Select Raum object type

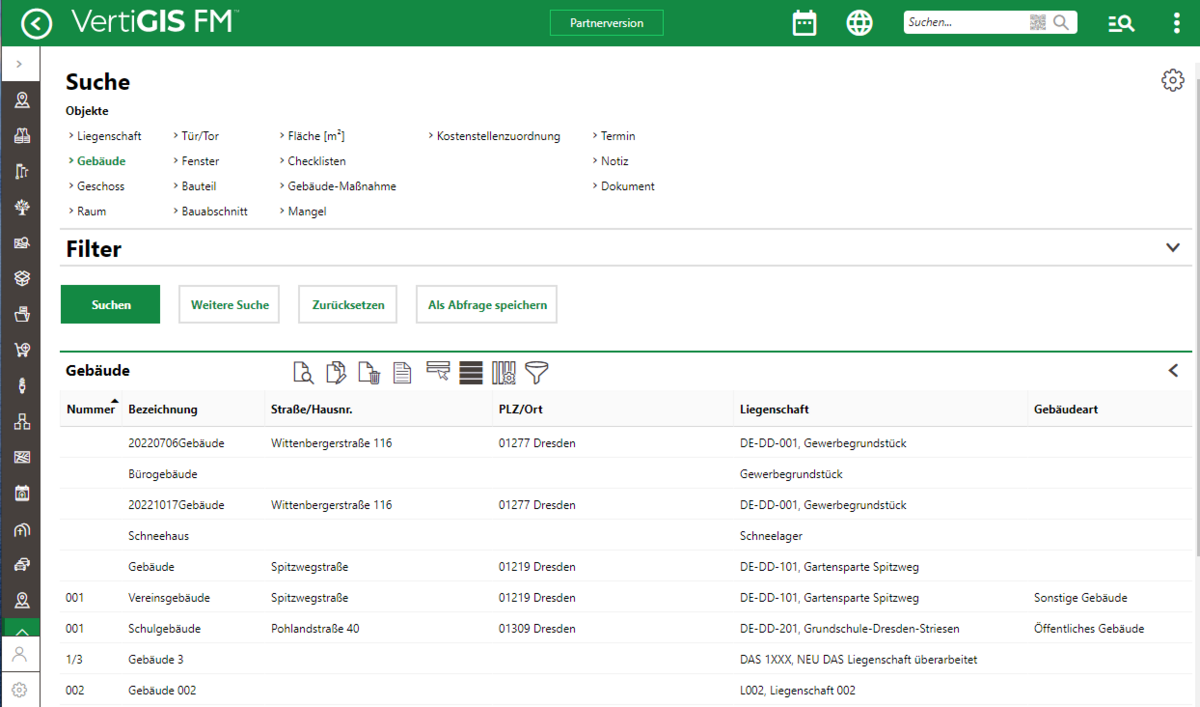91,211
